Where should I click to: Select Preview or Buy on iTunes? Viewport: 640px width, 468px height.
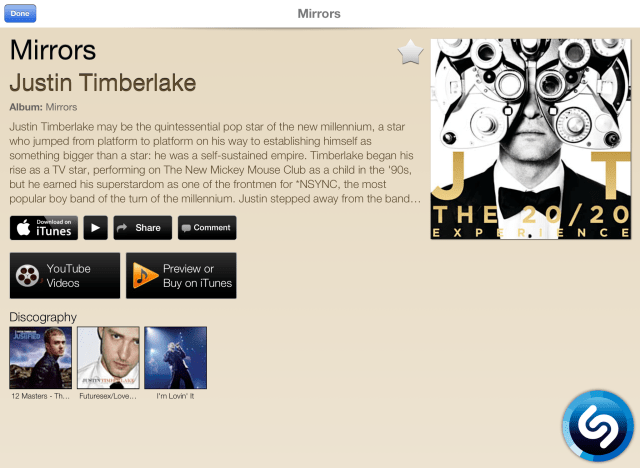click(181, 275)
